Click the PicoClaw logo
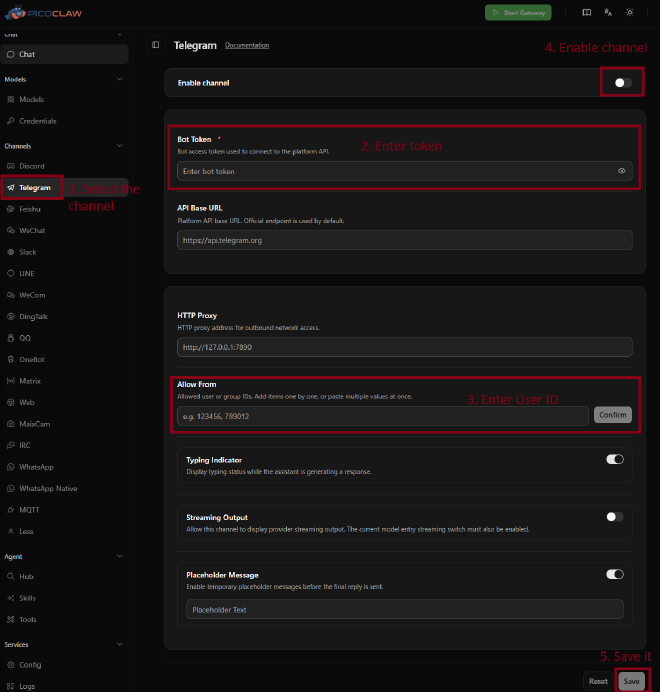The image size is (660, 692). click(43, 13)
